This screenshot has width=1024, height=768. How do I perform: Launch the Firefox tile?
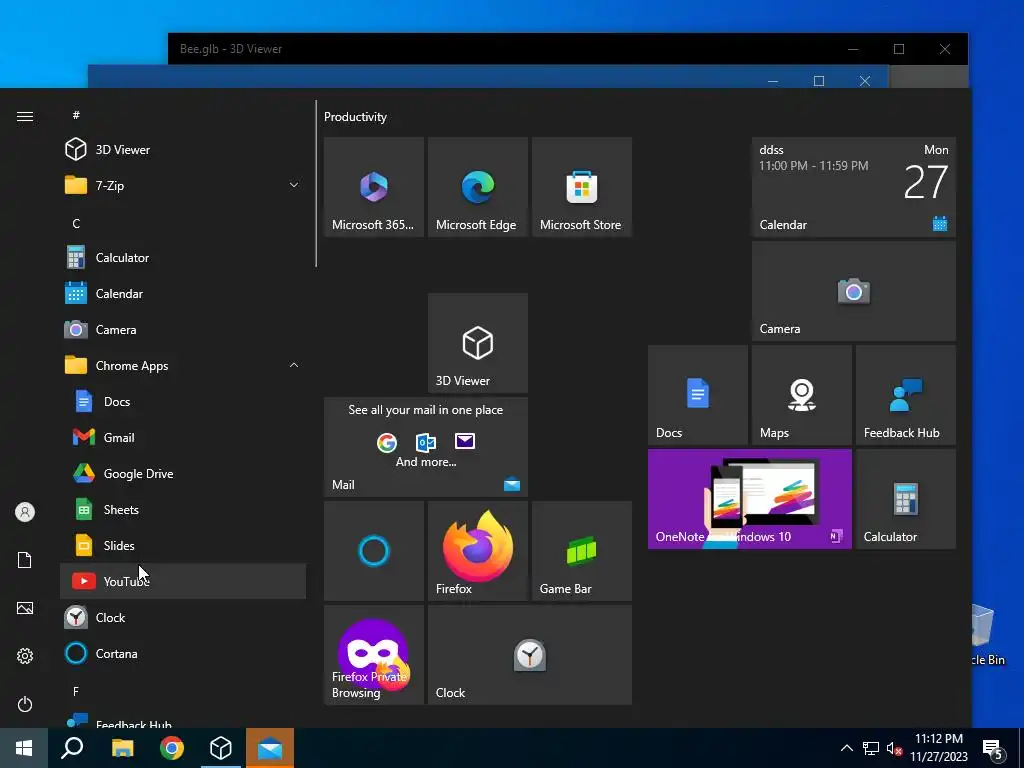pos(477,551)
